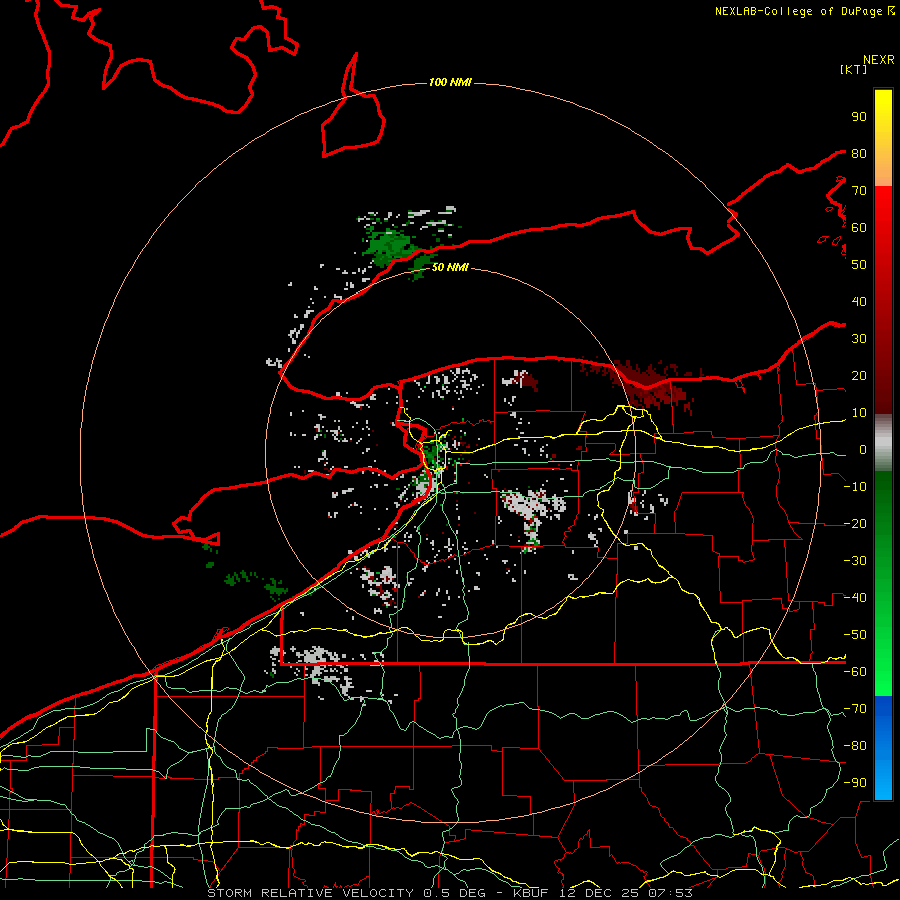Select the -60 value on the velocity scale
The height and width of the screenshot is (900, 900).
(x=855, y=672)
